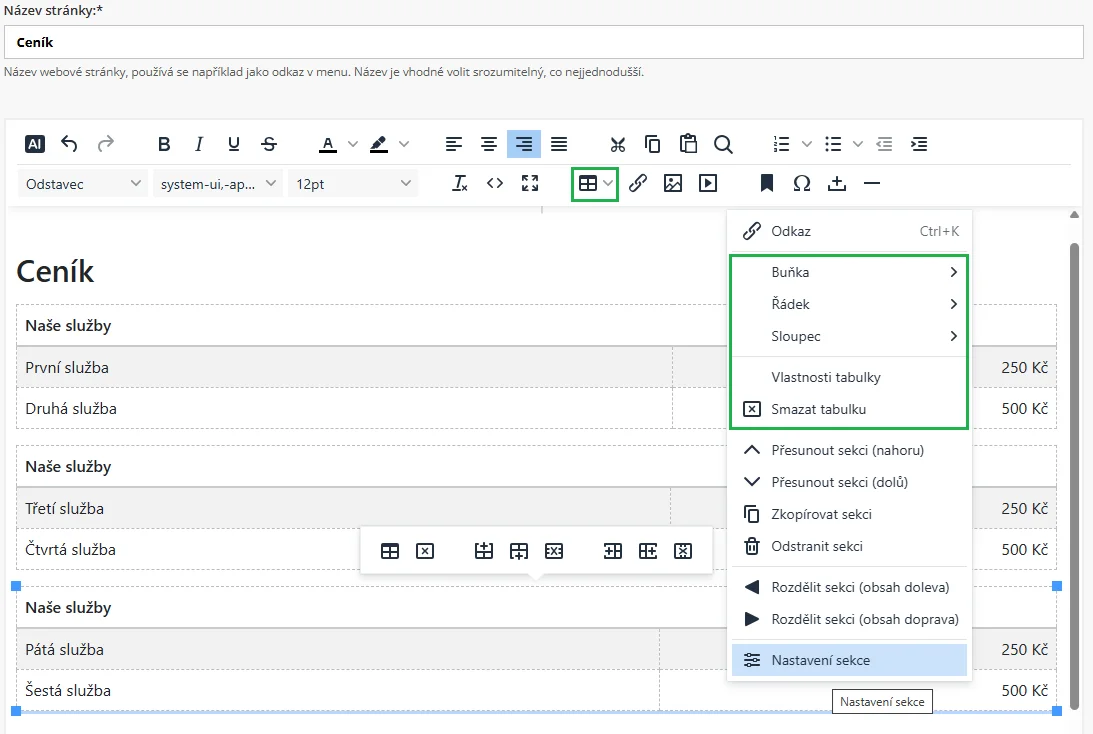Toggle bold formatting
1093x734 pixels.
pyautogui.click(x=164, y=144)
